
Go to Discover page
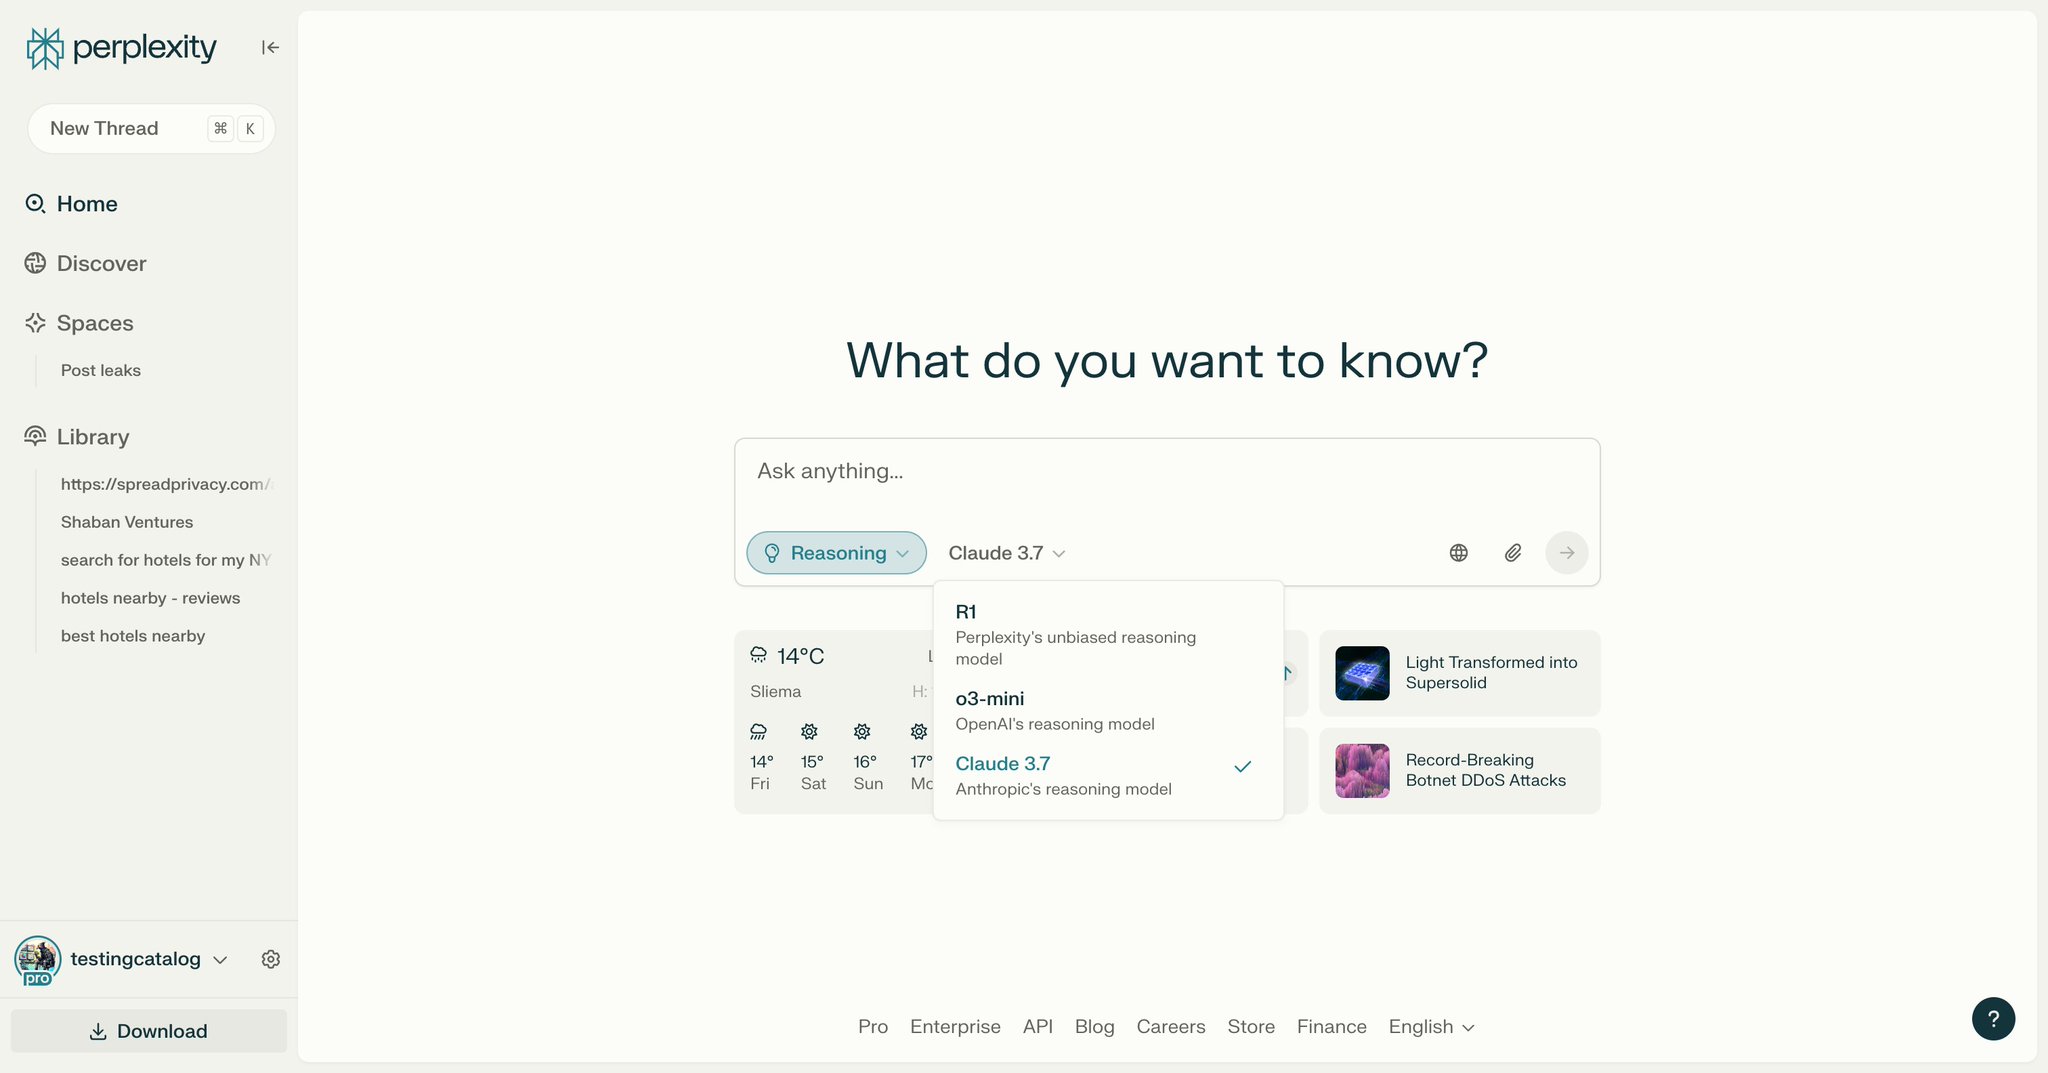coord(101,263)
